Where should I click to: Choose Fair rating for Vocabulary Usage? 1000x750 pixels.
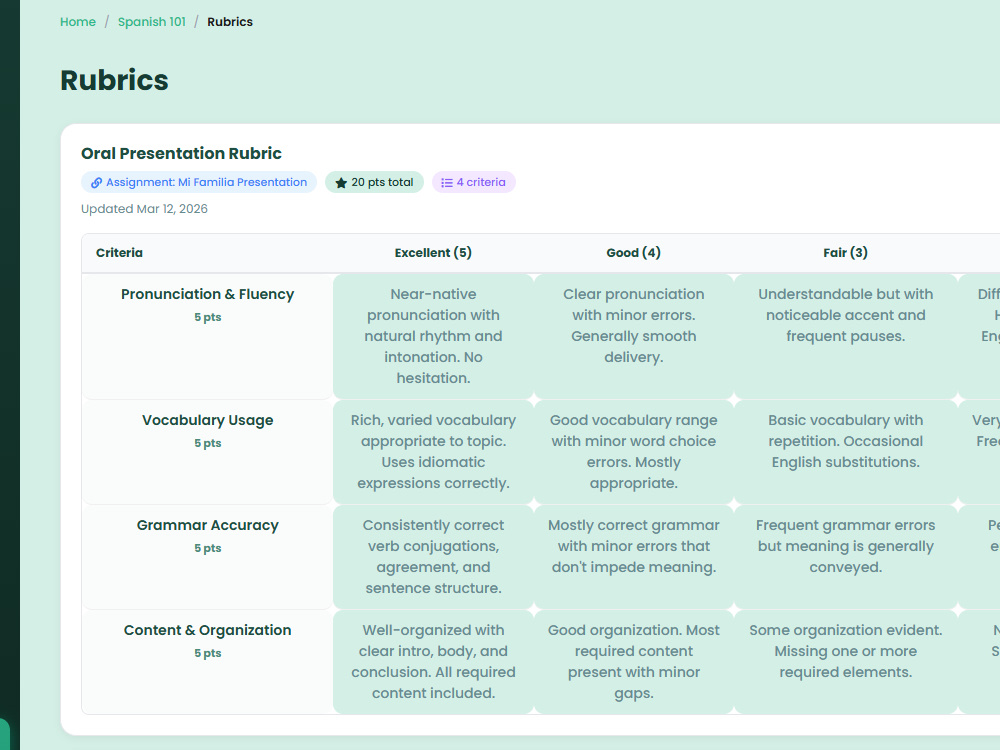(x=845, y=452)
